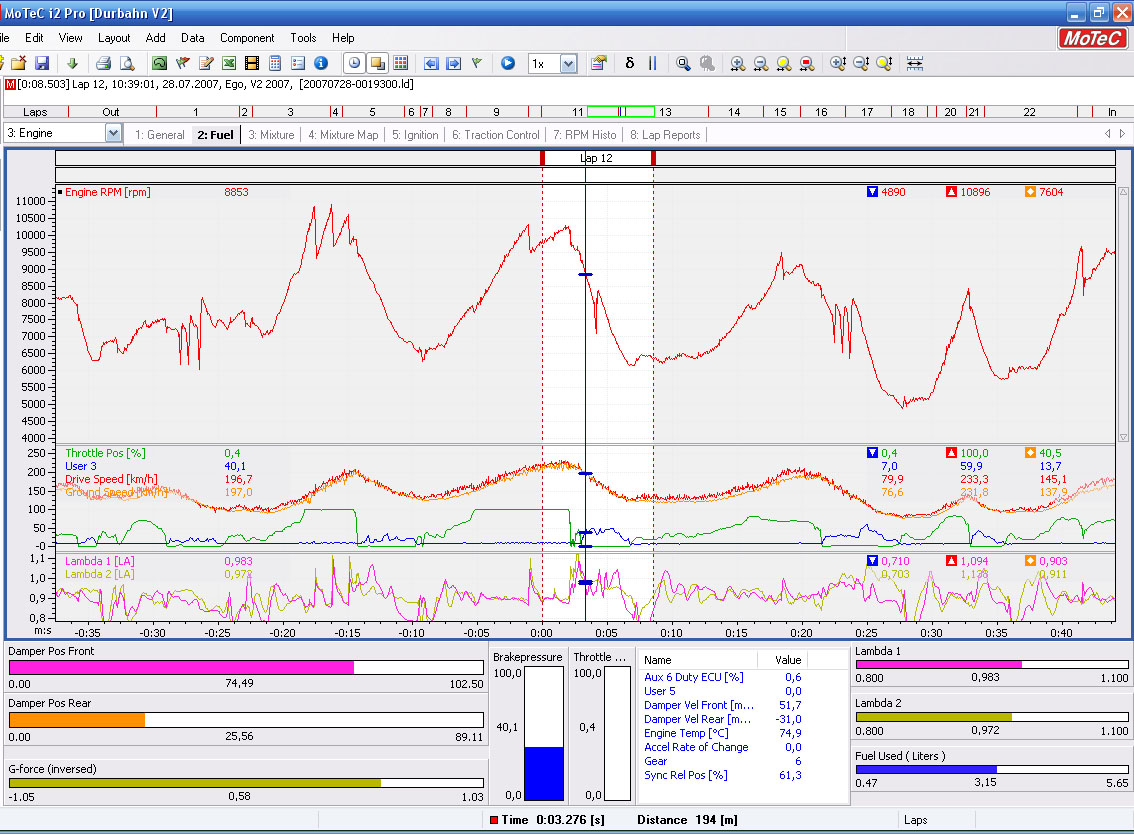Click the colored grid icon

(x=401, y=64)
